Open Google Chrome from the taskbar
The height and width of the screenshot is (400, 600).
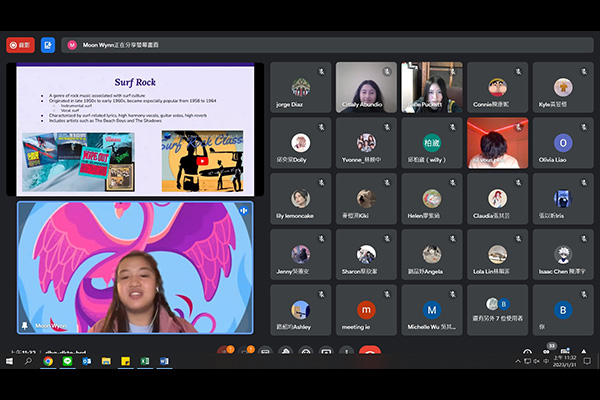[x=47, y=361]
